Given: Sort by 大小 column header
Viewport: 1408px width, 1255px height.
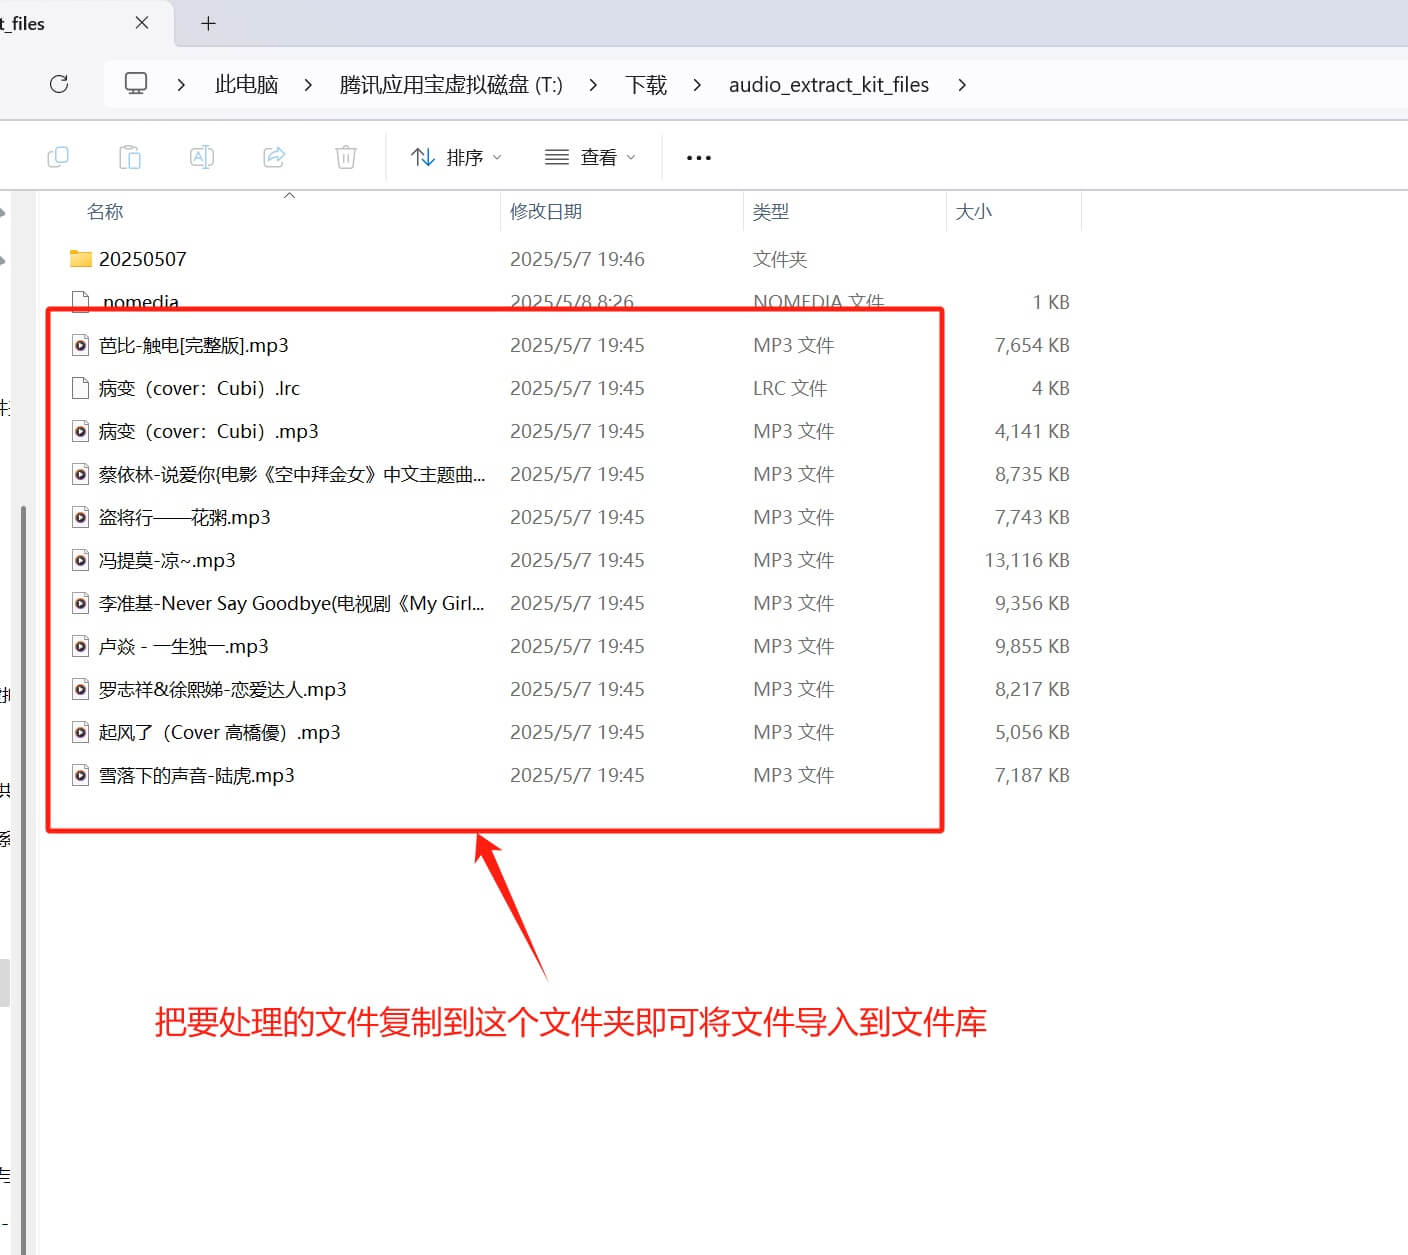Looking at the screenshot, I should pos(974,211).
